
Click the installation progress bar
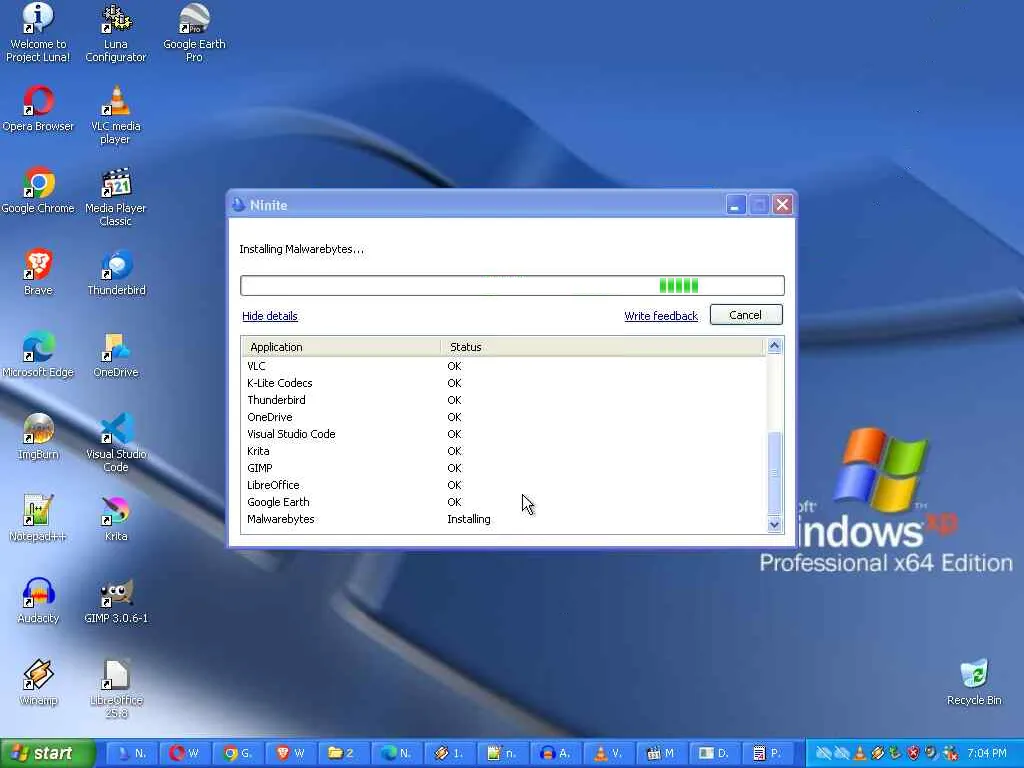pyautogui.click(x=512, y=285)
